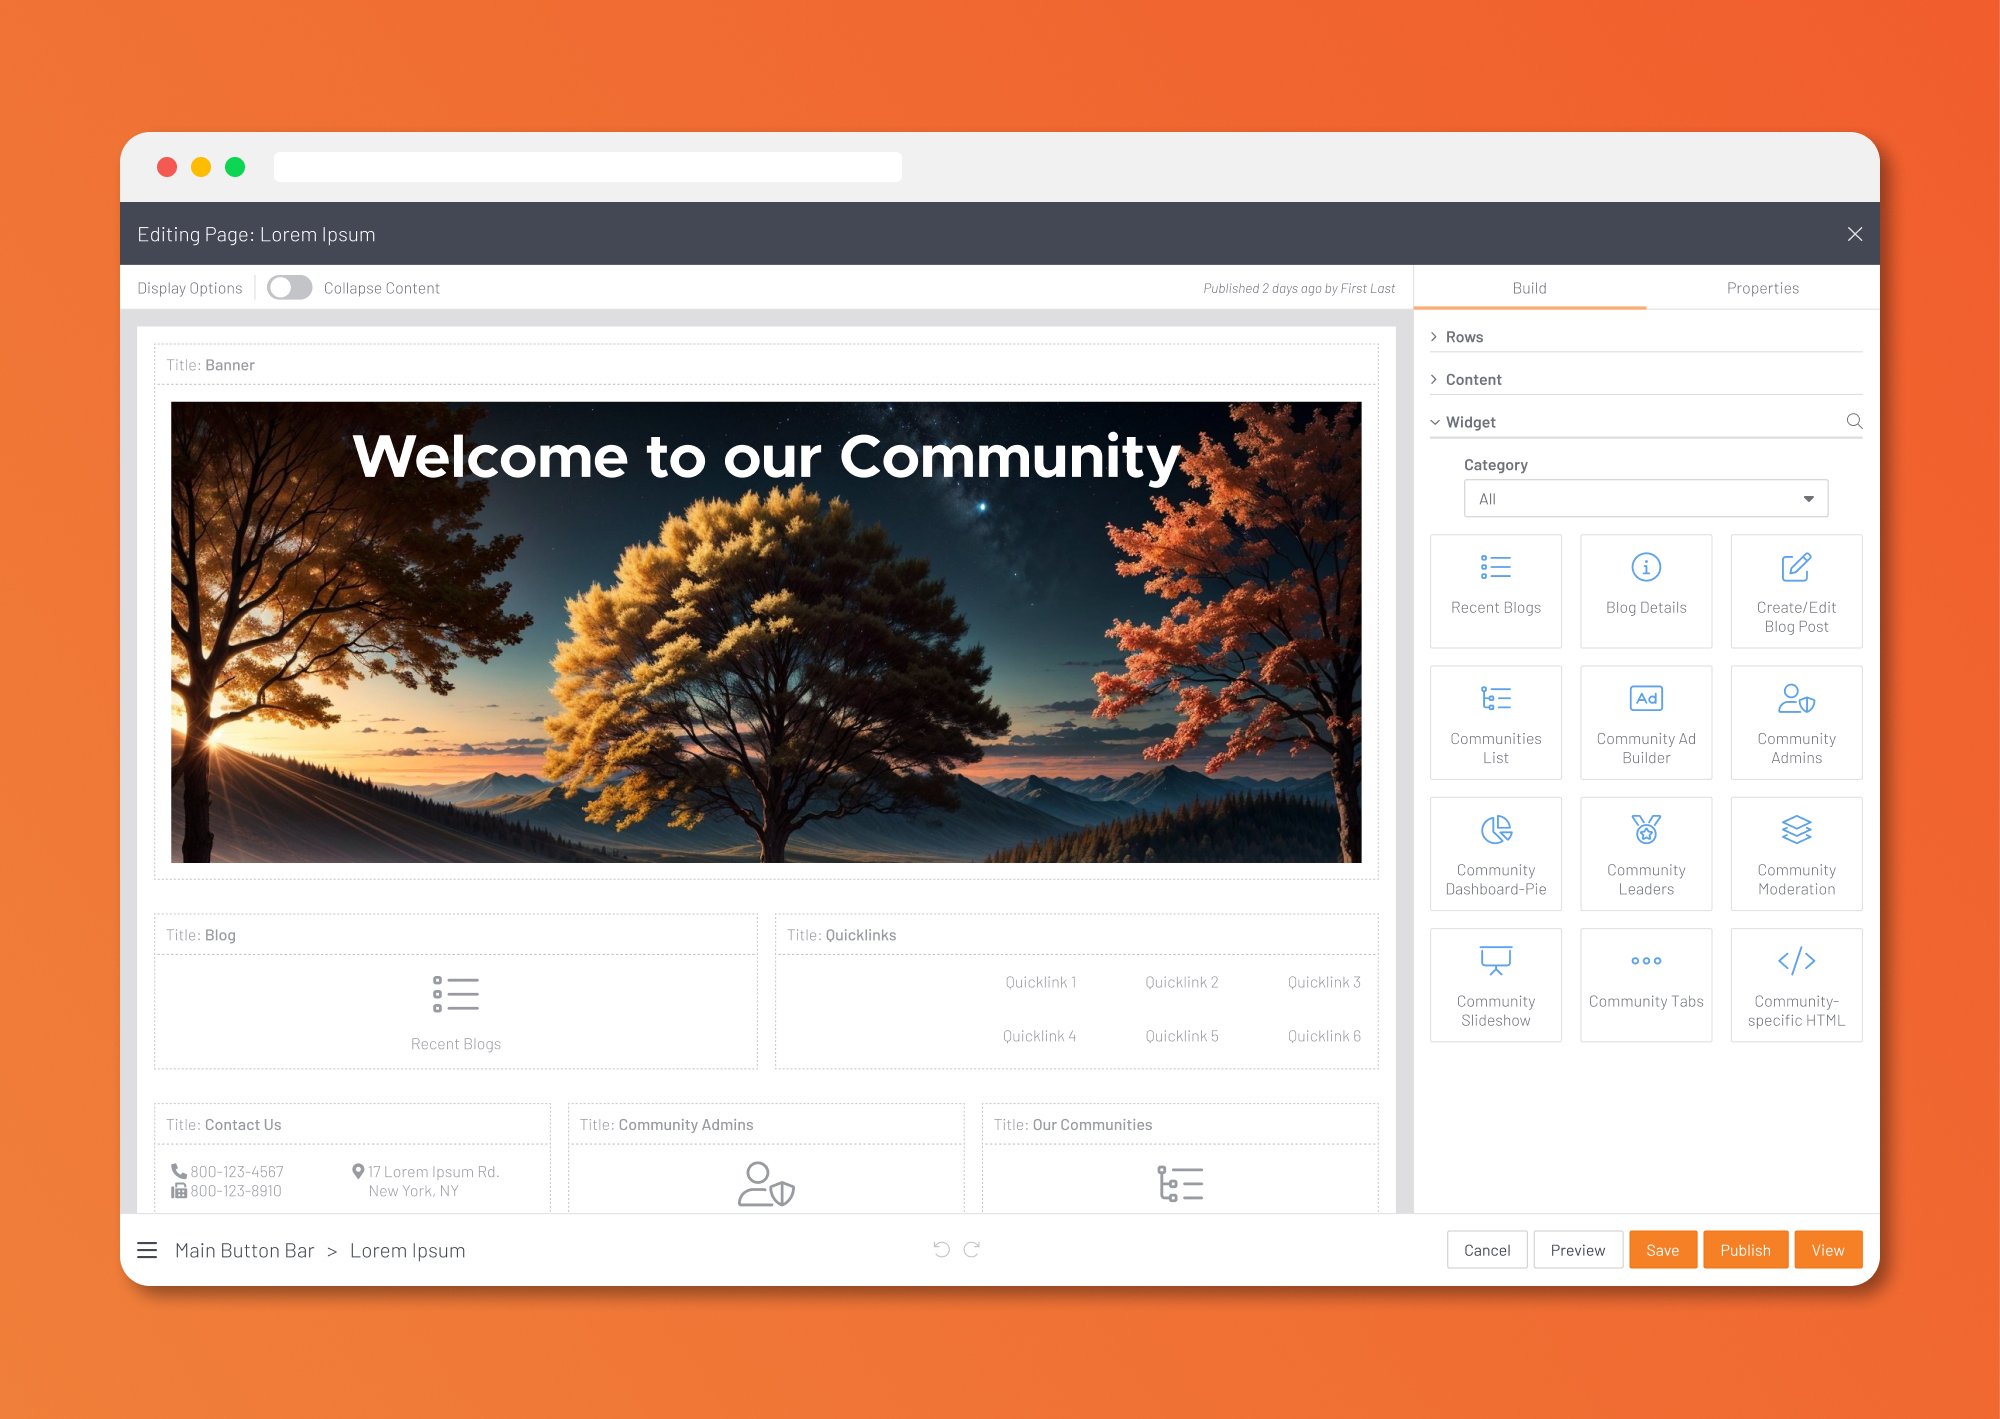Collapse the Widget section
The width and height of the screenshot is (2000, 1419).
(1469, 422)
